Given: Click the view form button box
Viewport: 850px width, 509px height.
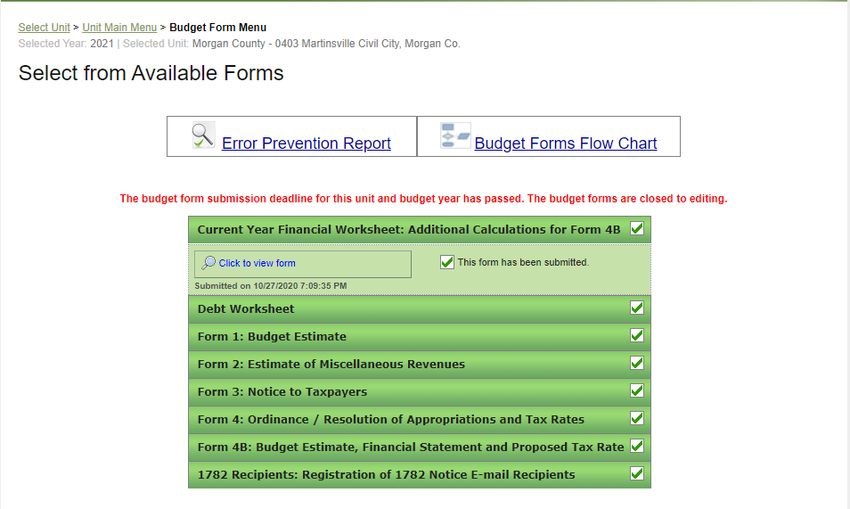Looking at the screenshot, I should click(x=302, y=264).
